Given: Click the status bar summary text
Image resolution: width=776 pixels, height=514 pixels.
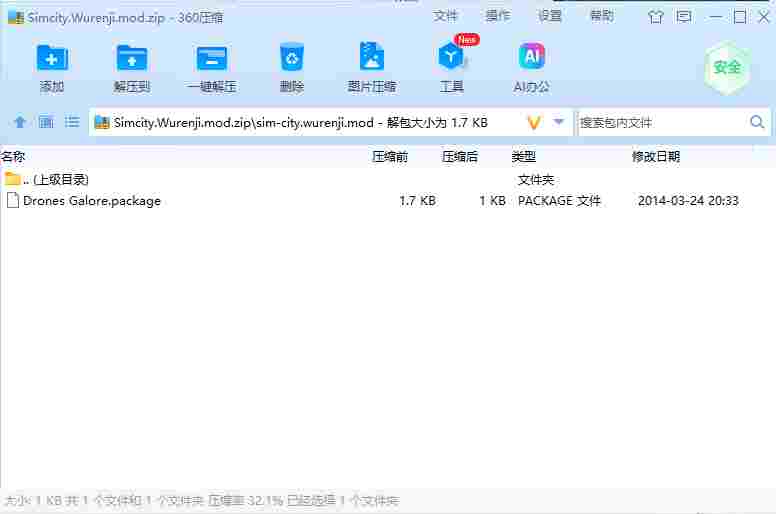Looking at the screenshot, I should pos(201,501).
